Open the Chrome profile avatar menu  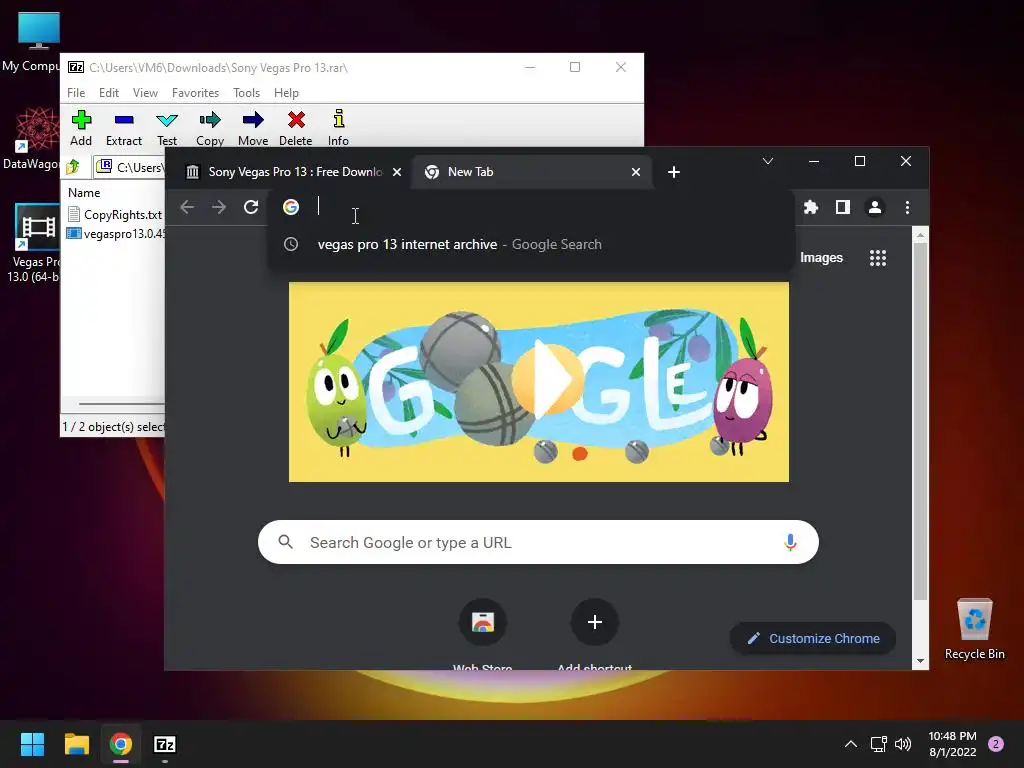(x=874, y=207)
